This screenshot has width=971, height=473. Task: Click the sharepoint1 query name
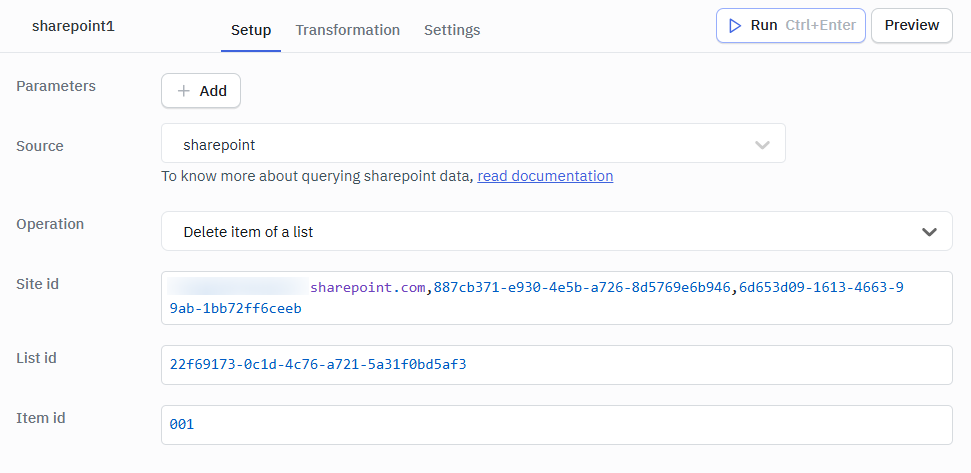tap(73, 27)
